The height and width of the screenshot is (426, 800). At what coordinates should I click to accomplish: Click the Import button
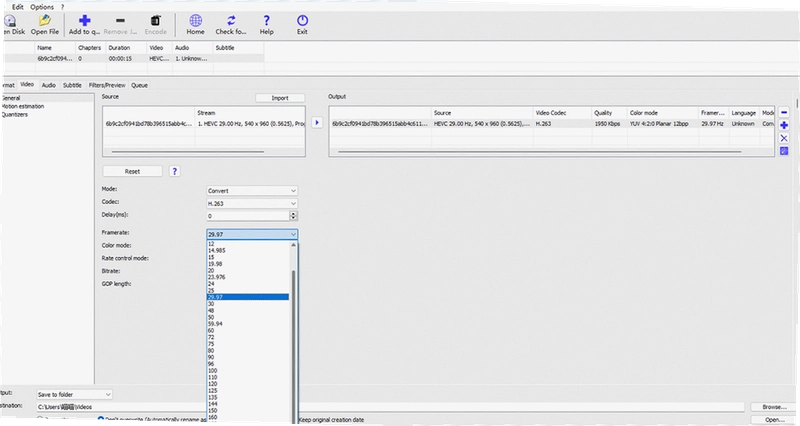point(280,98)
